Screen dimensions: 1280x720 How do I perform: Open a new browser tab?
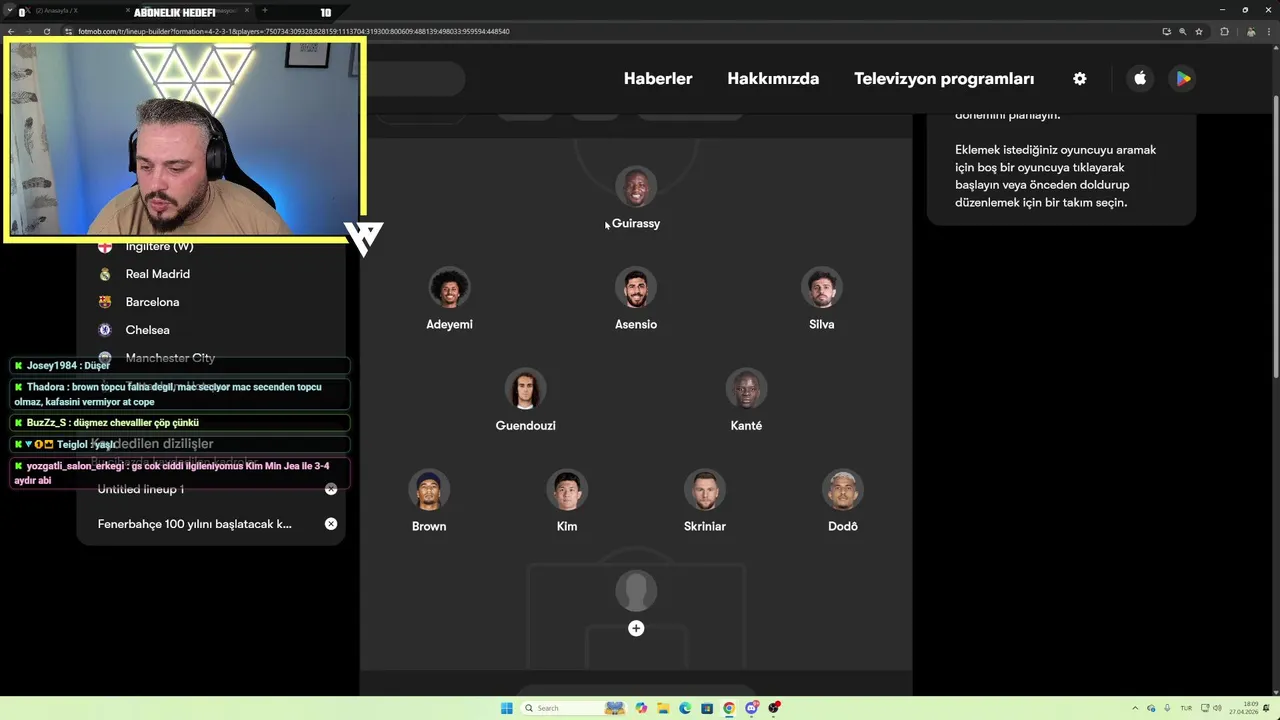[x=265, y=11]
